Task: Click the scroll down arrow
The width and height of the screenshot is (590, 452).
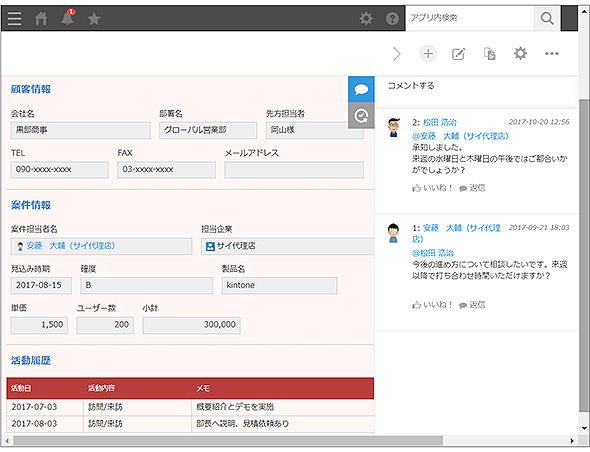Action: click(x=584, y=428)
